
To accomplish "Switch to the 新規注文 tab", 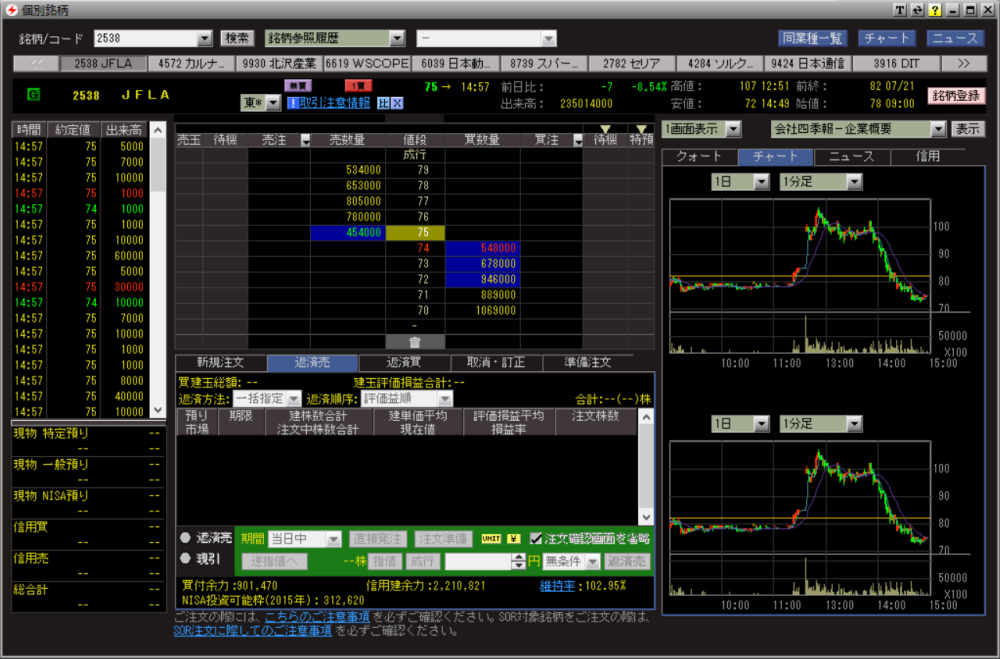I will click(220, 362).
